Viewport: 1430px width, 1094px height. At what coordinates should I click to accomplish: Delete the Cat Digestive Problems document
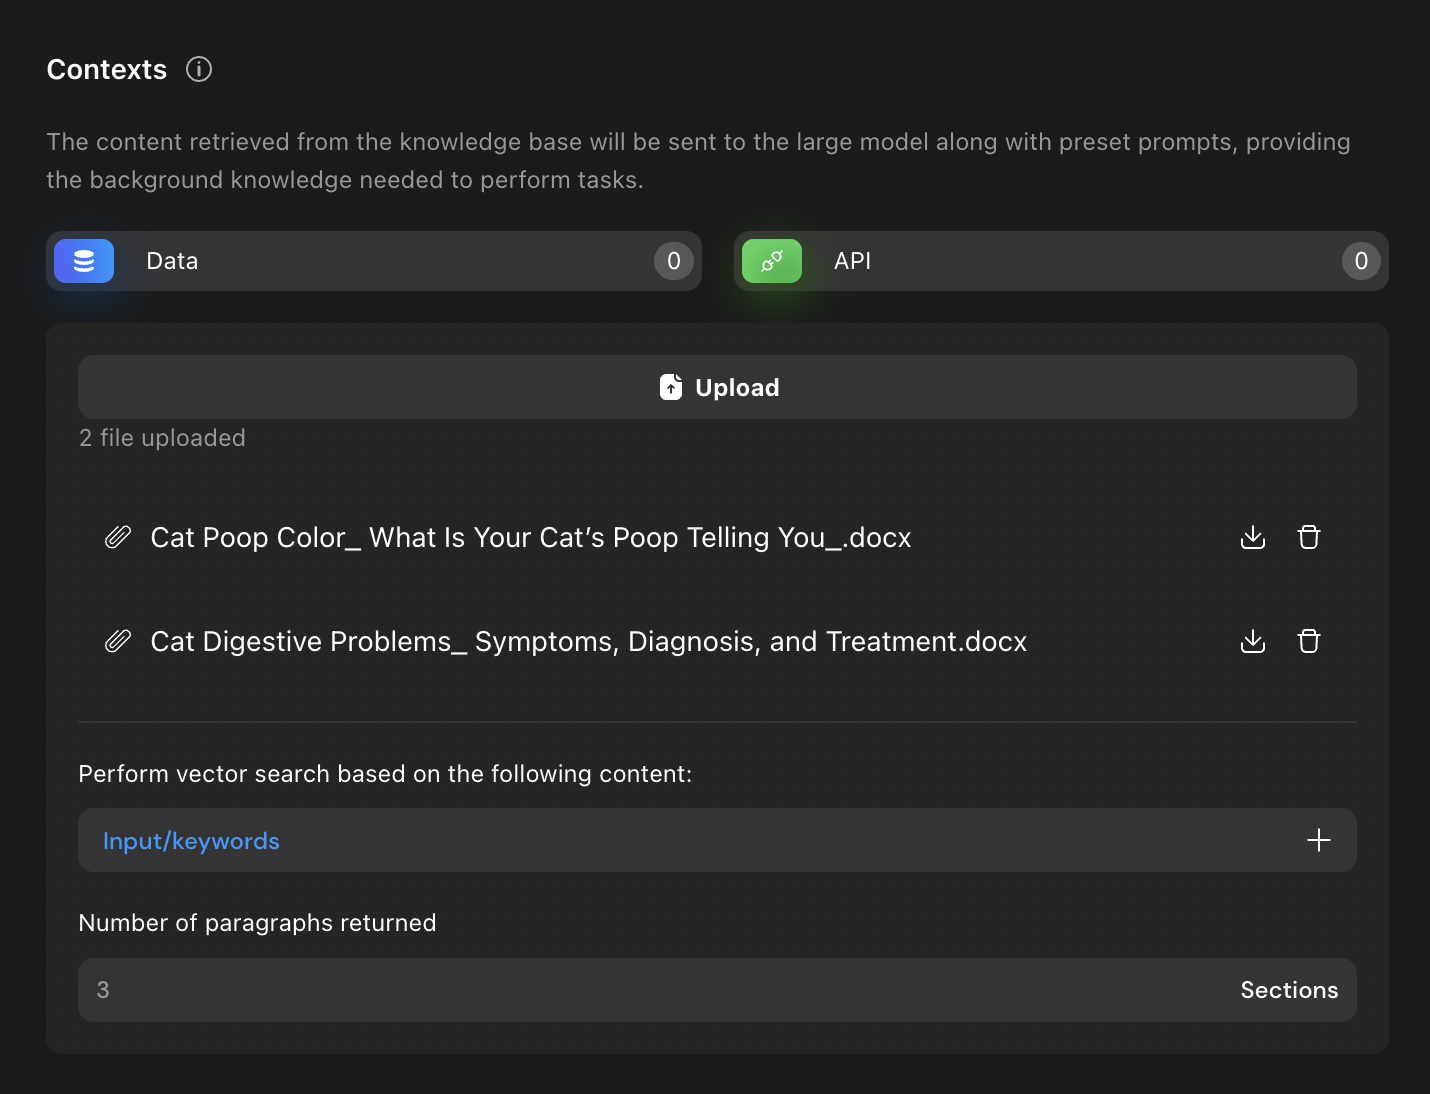[x=1309, y=641]
